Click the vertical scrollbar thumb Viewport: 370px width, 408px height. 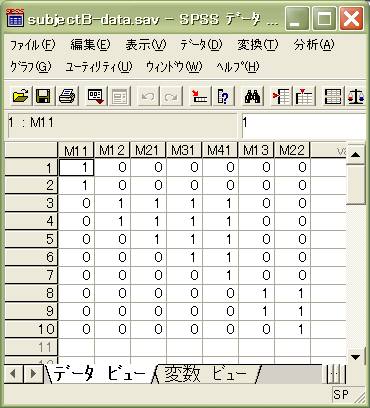(x=356, y=184)
